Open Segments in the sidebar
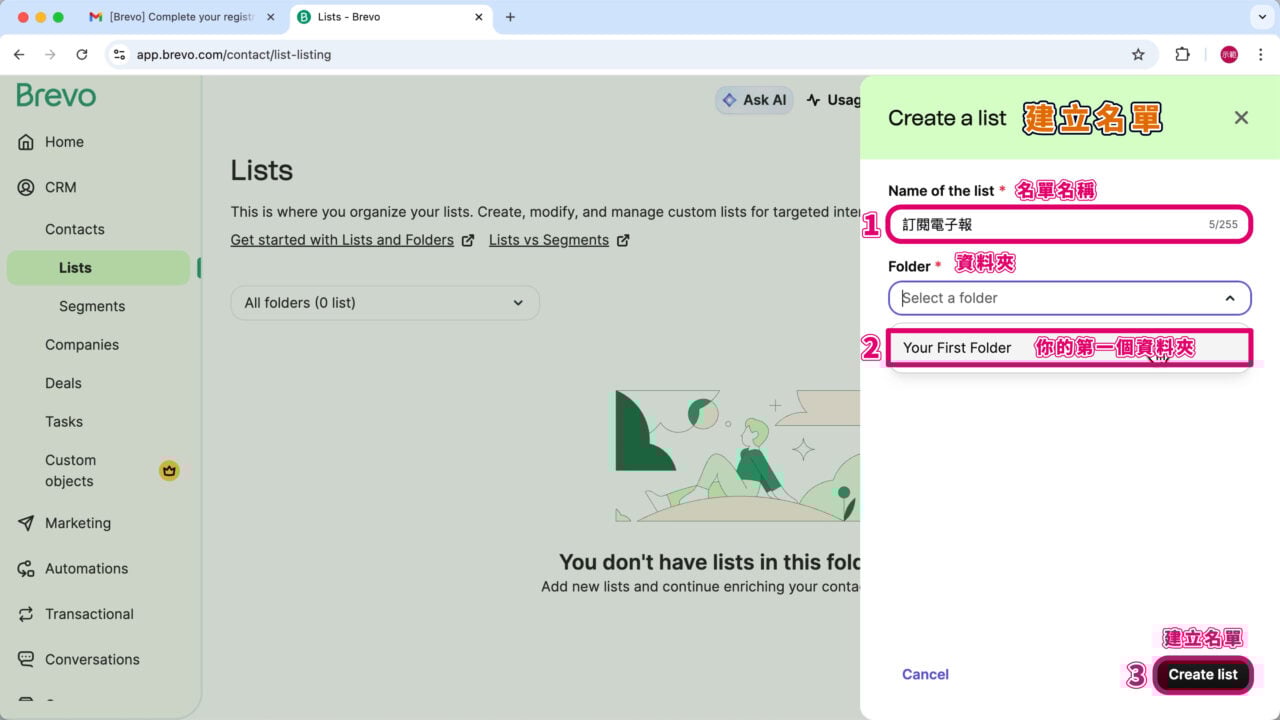This screenshot has width=1280, height=720. click(x=92, y=306)
